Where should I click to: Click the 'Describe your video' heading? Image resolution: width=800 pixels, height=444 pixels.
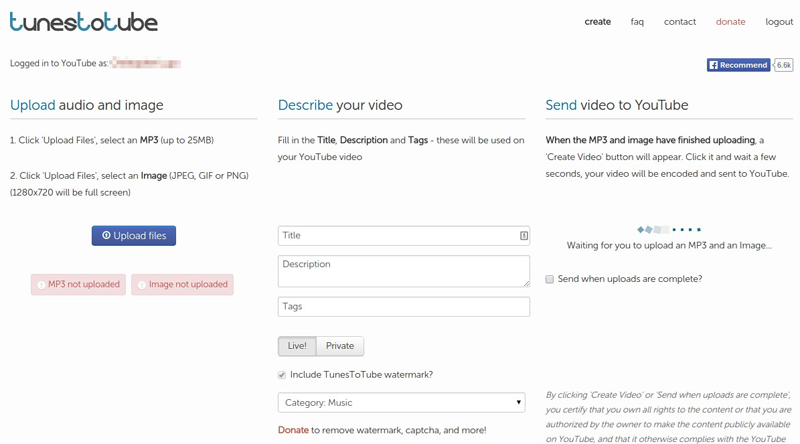340,105
